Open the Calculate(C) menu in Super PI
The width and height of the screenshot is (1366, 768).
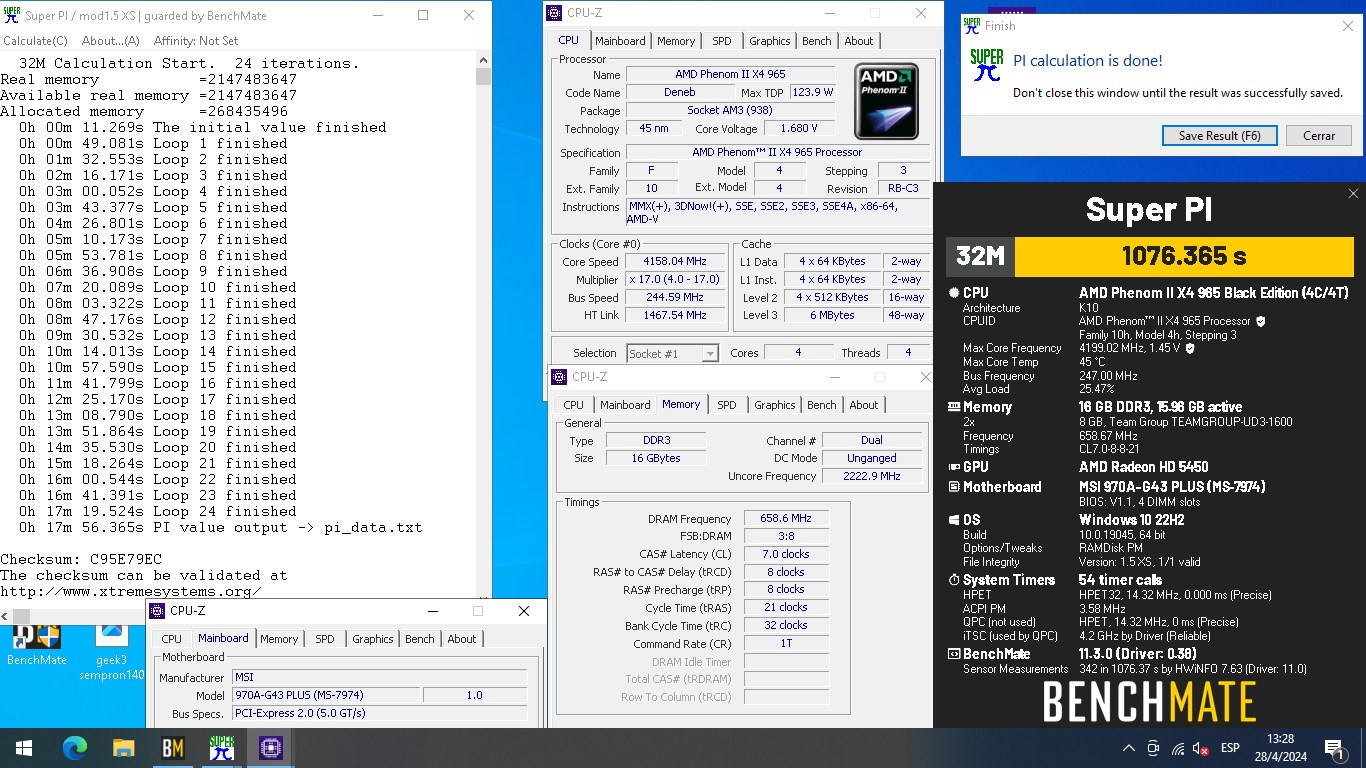[36, 41]
